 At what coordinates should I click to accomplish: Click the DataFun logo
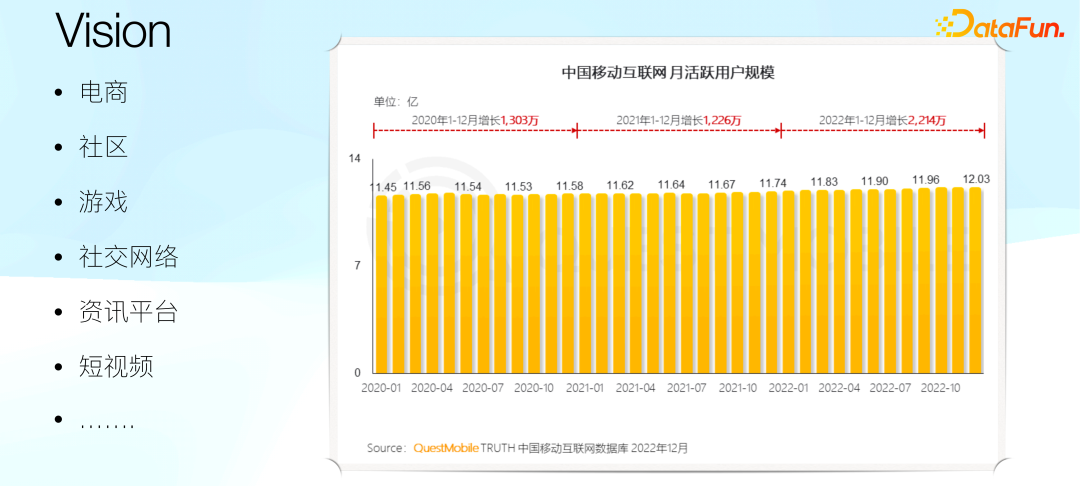coord(1000,25)
